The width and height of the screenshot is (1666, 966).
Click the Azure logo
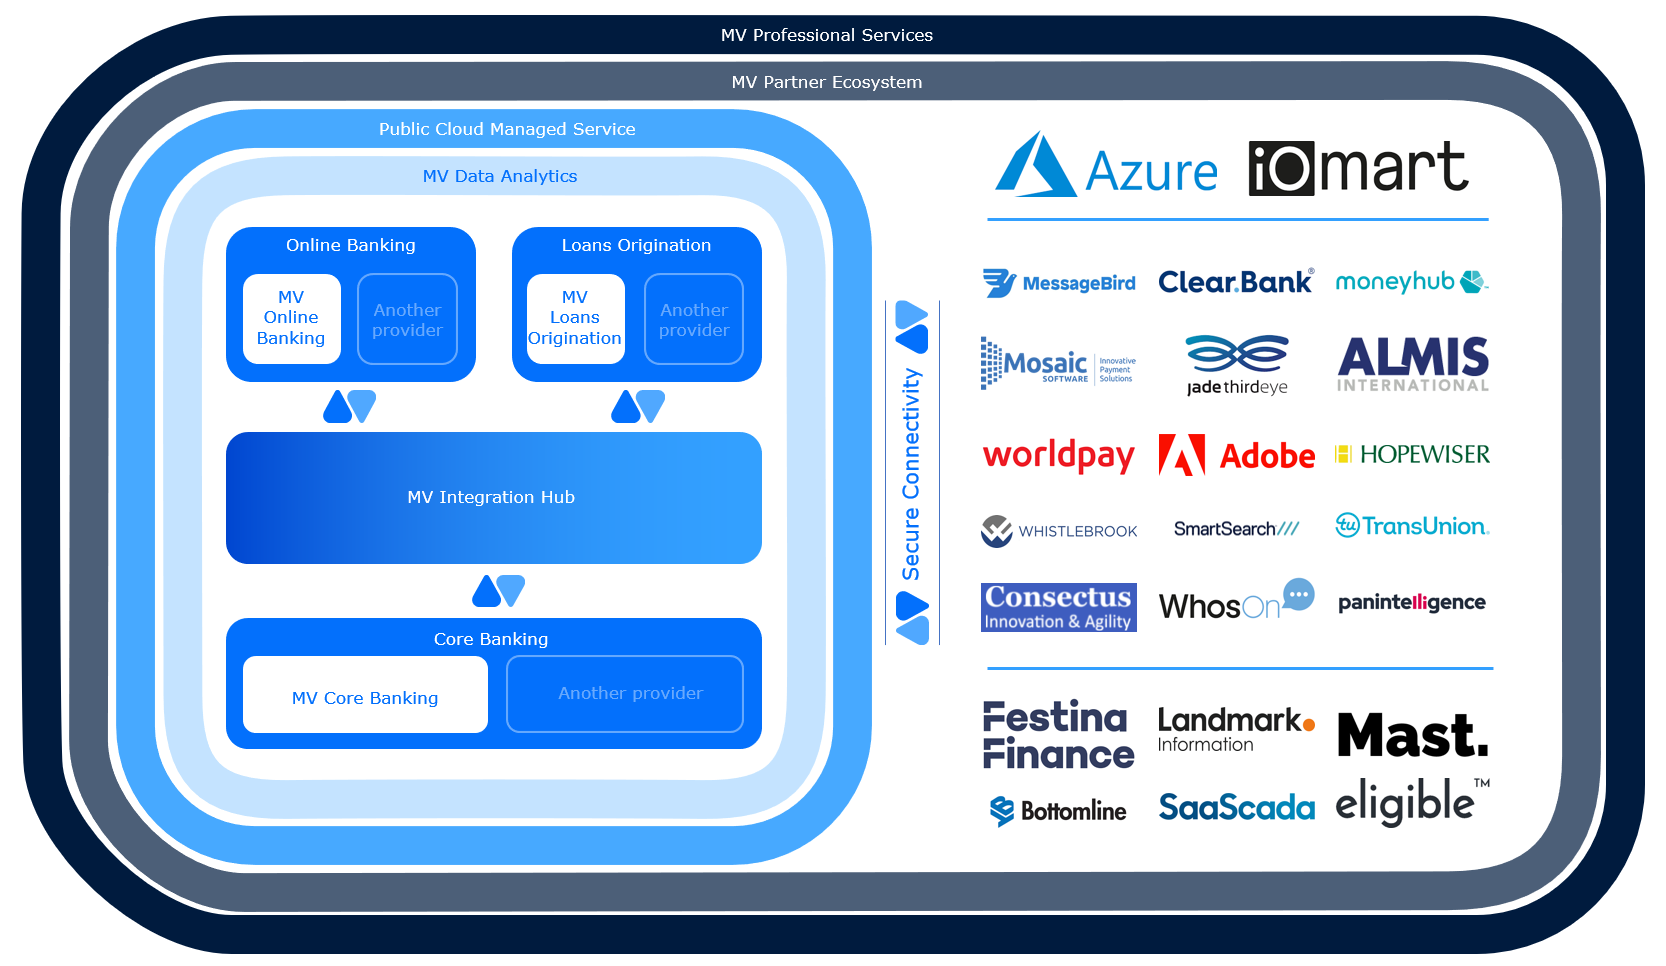coord(1106,167)
